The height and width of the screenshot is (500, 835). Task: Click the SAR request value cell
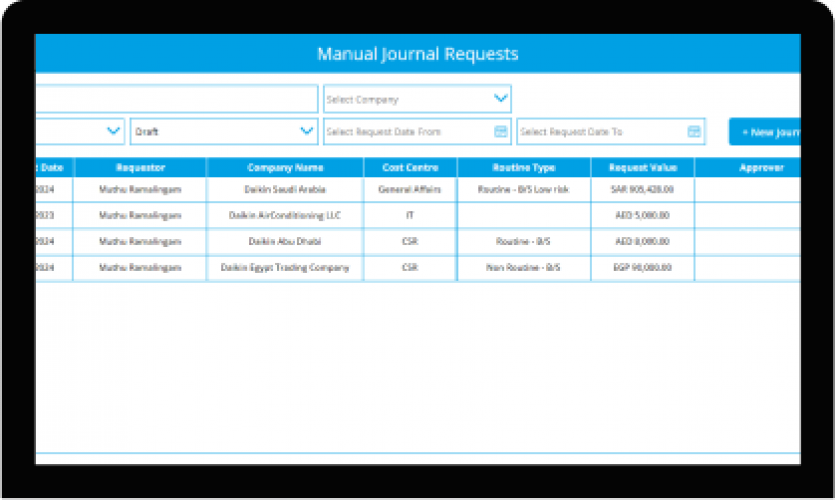(643, 189)
